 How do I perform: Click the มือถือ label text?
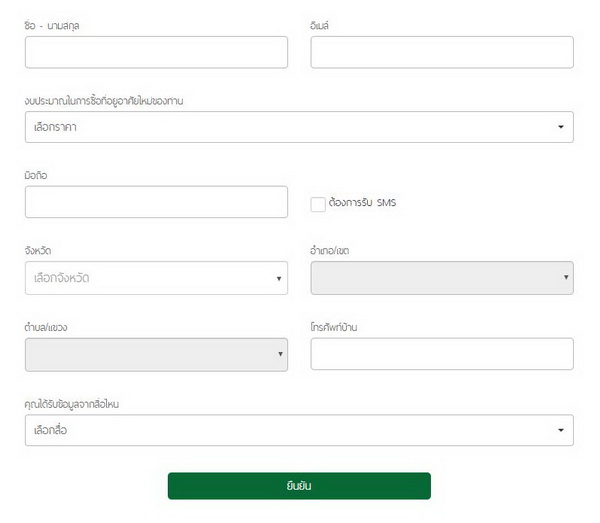pyautogui.click(x=36, y=176)
